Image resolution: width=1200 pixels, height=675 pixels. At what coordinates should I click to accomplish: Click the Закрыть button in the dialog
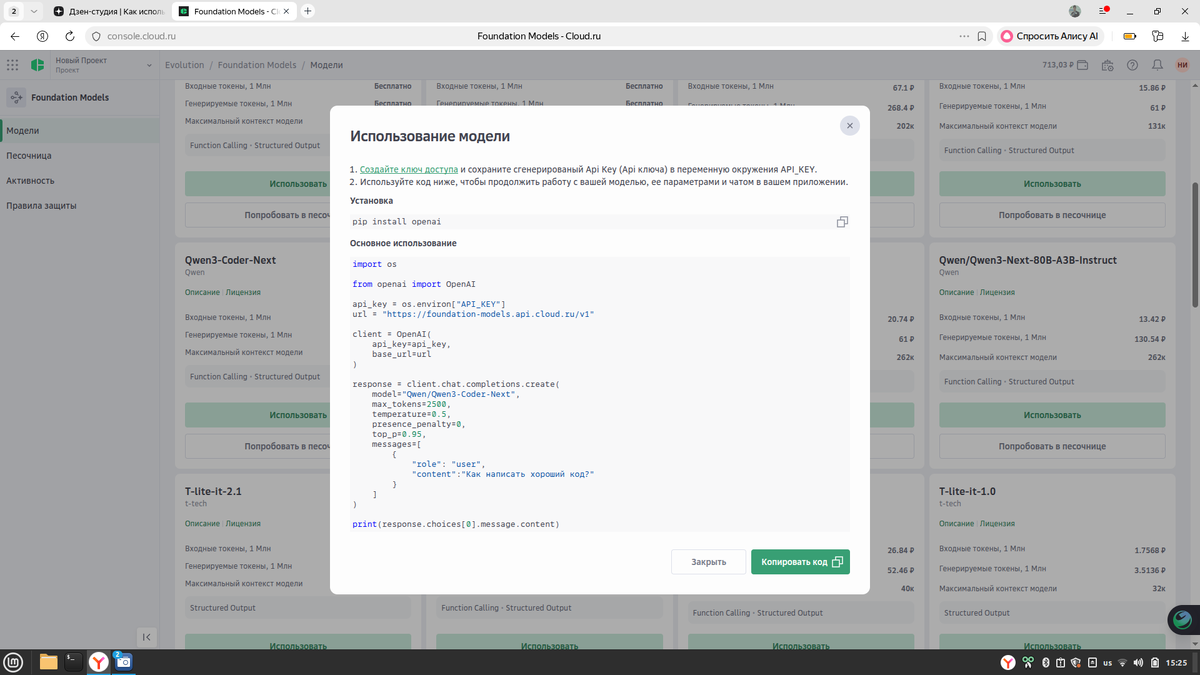[x=708, y=562]
